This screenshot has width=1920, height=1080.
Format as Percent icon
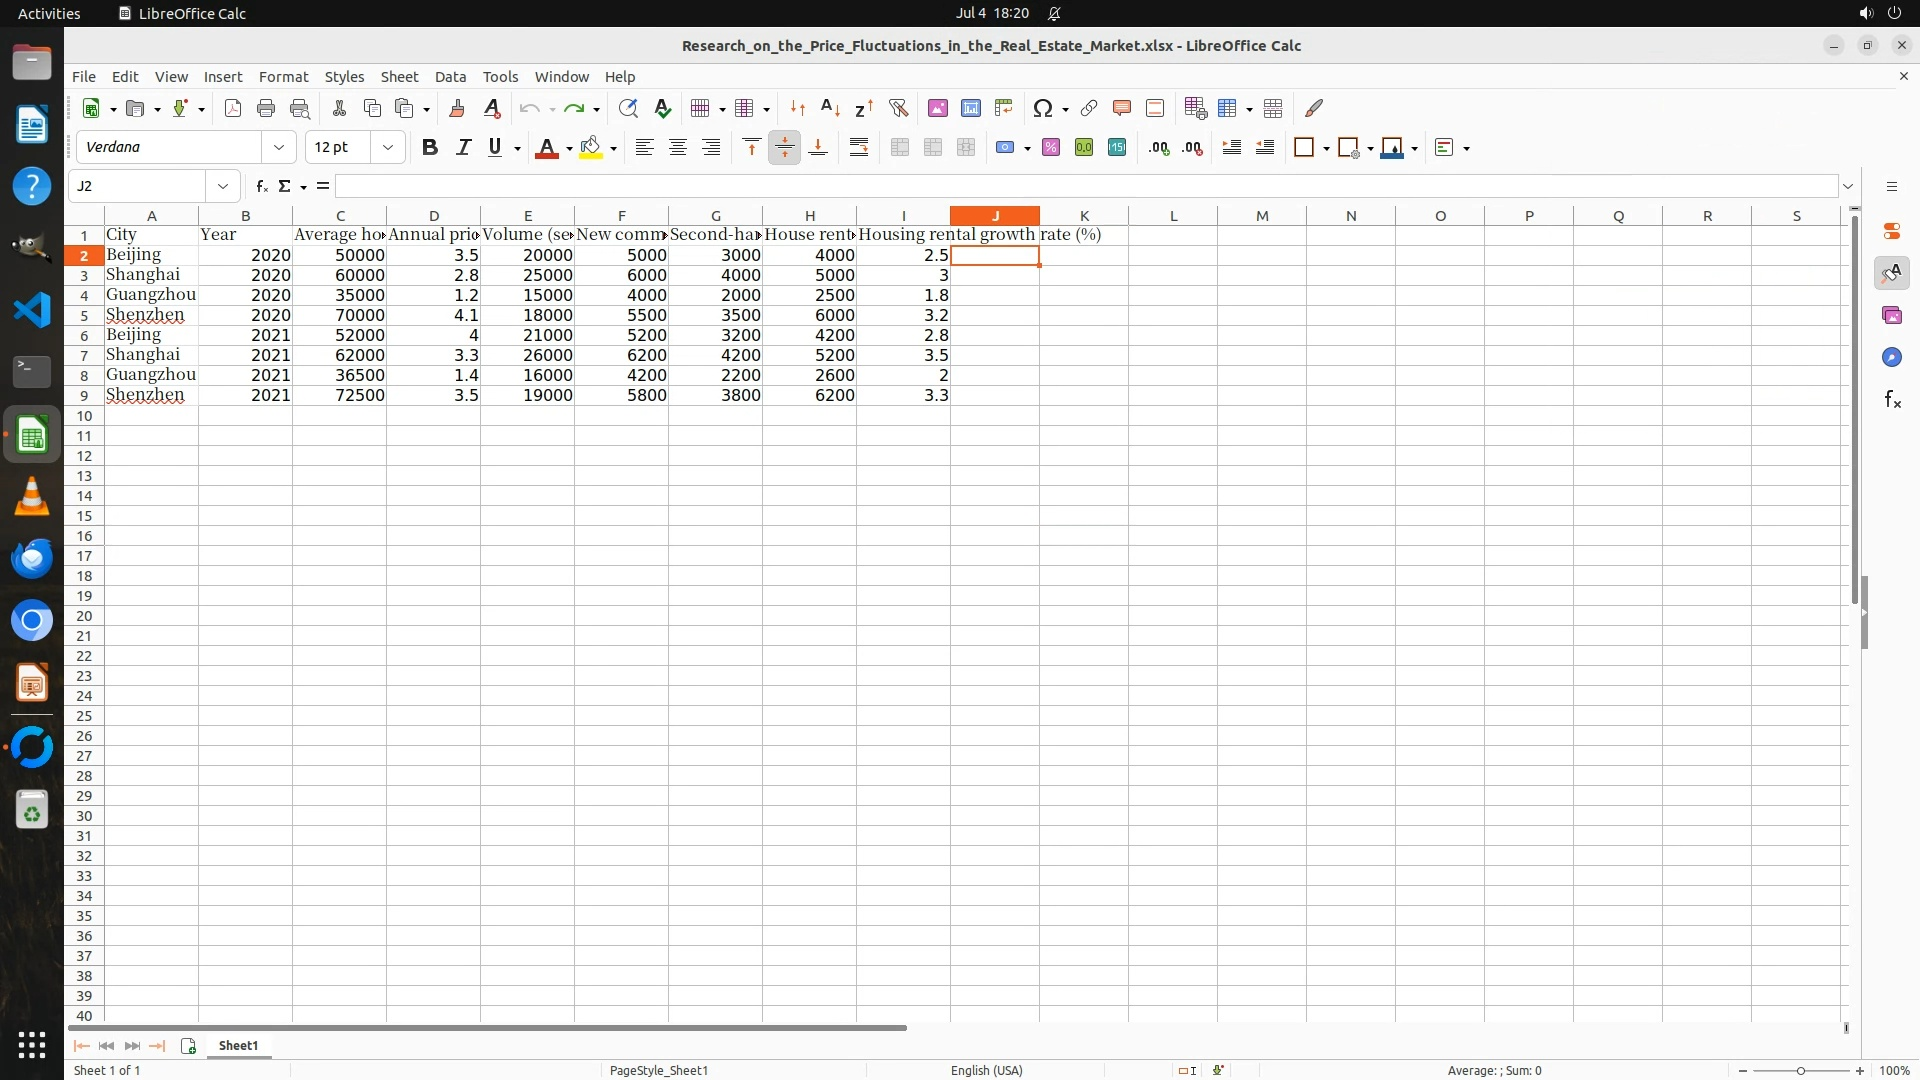(1050, 148)
